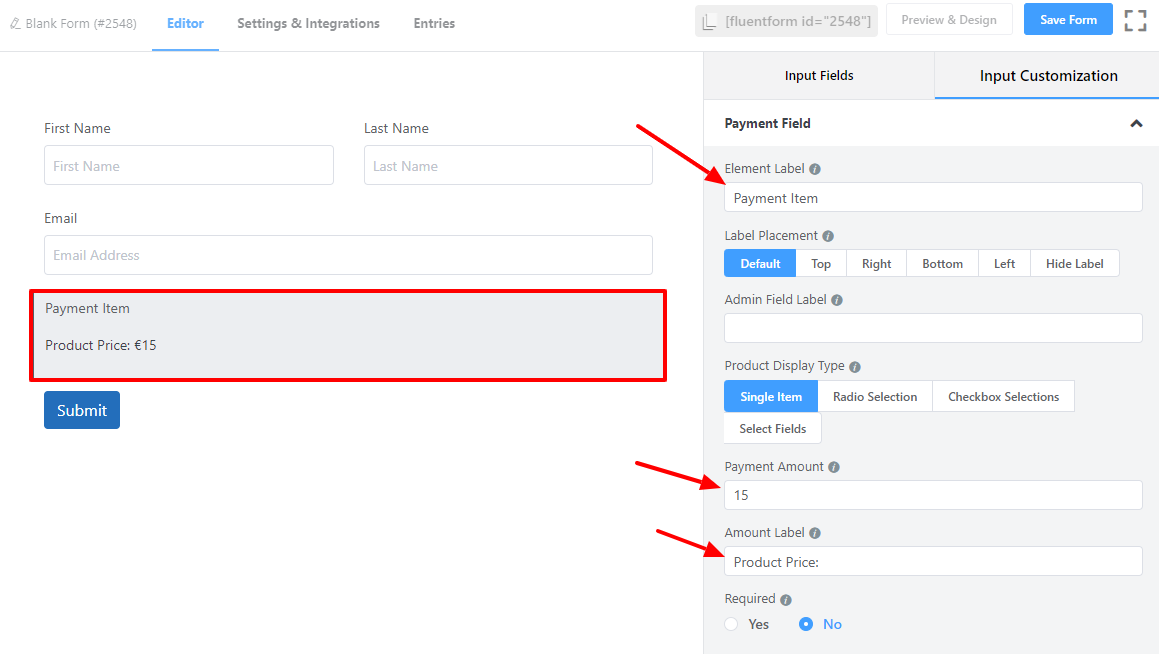
Task: Click the help icon beside Product Display Type
Action: tap(855, 366)
